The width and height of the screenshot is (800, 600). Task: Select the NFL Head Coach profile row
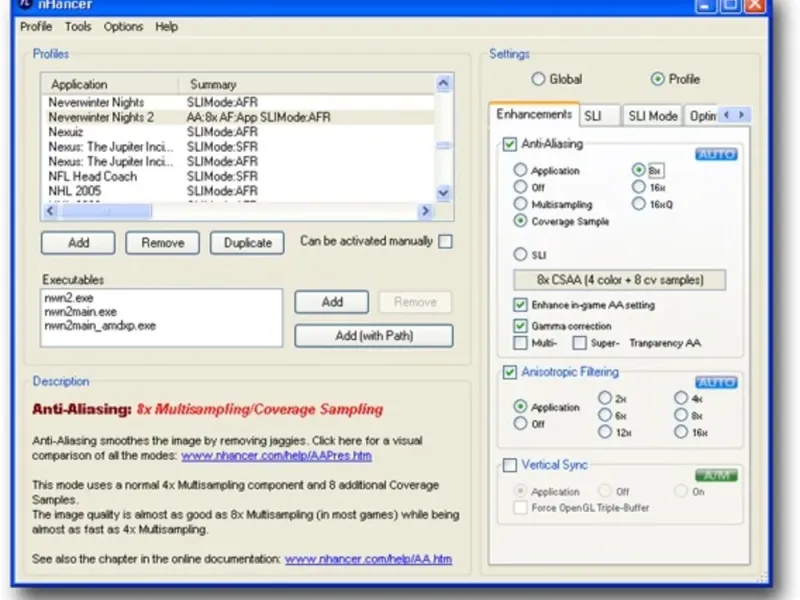[x=239, y=177]
